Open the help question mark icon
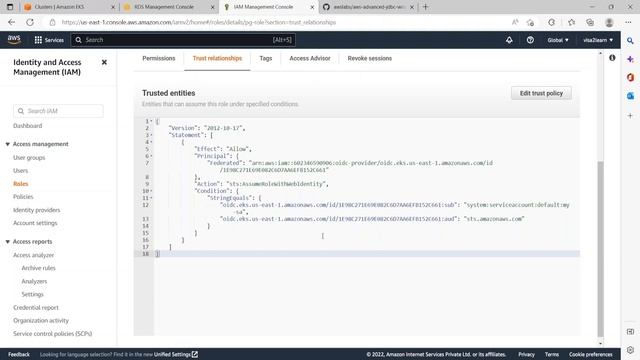Image resolution: width=640 pixels, height=360 pixels. (530, 40)
